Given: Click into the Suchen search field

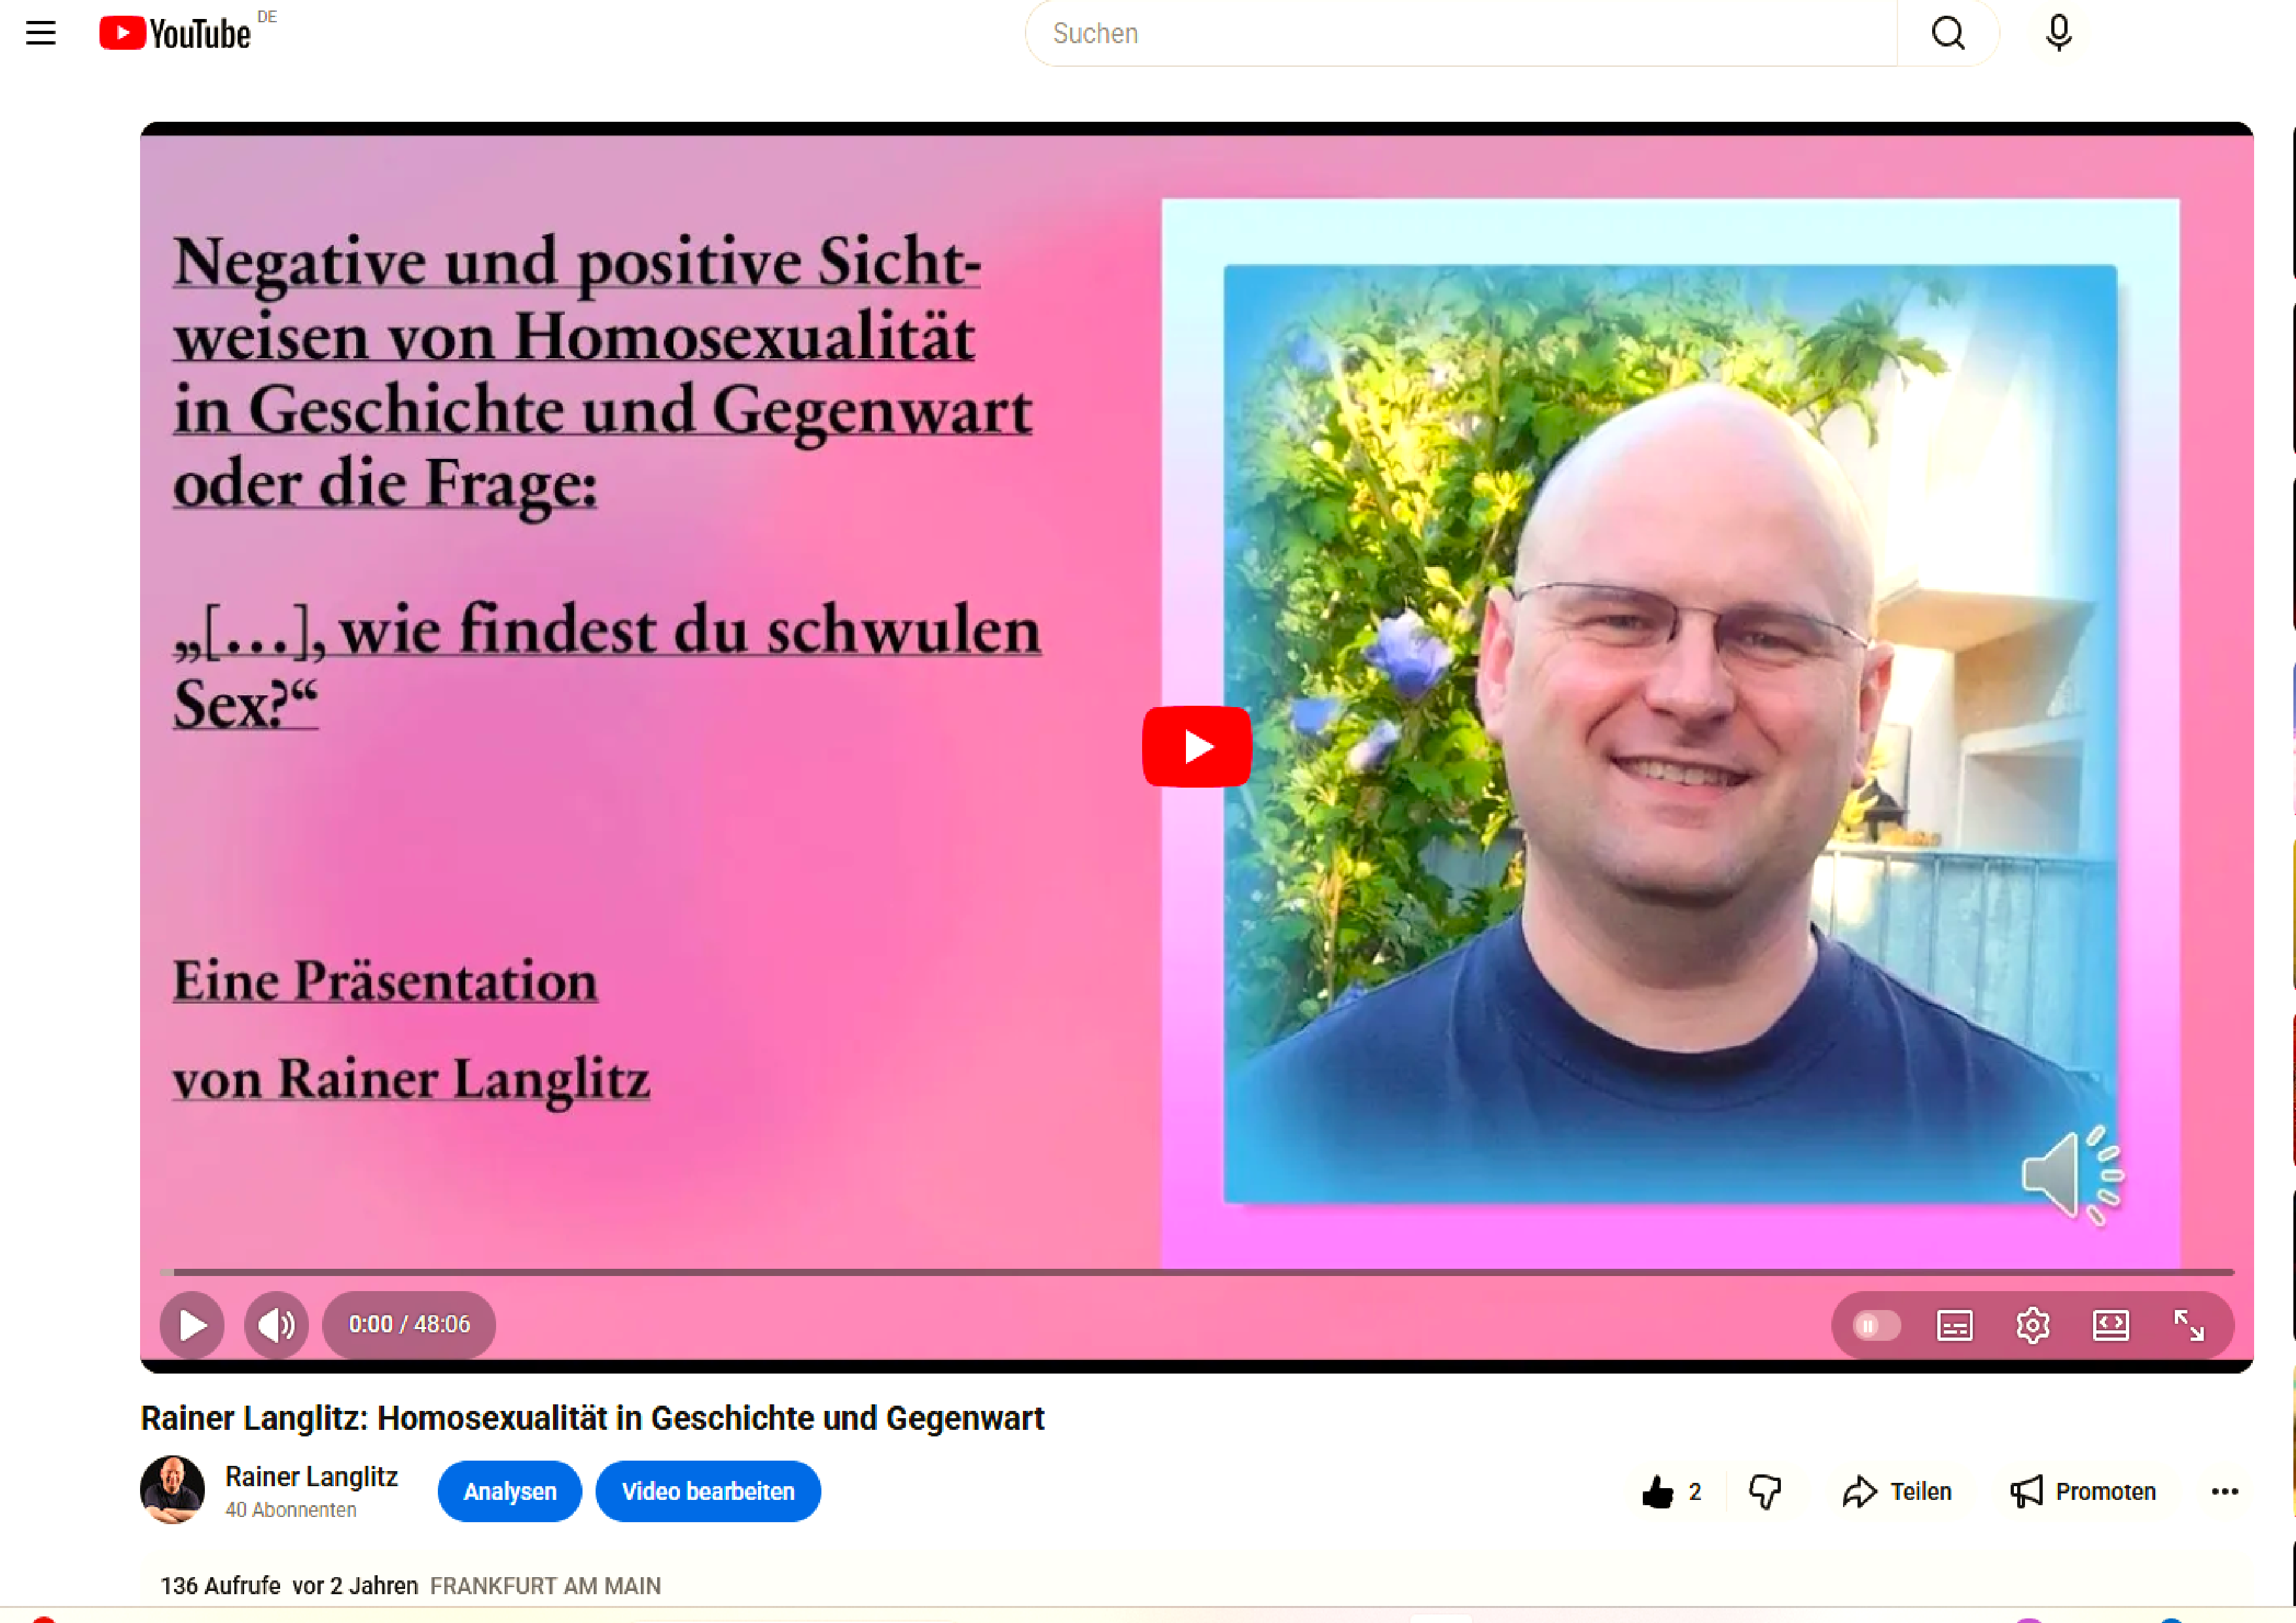Looking at the screenshot, I should pyautogui.click(x=1460, y=33).
